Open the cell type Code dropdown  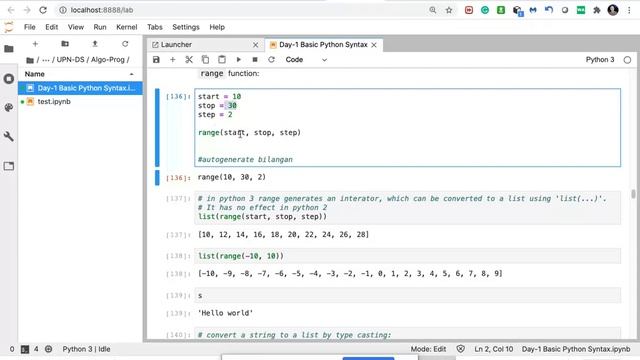point(306,60)
